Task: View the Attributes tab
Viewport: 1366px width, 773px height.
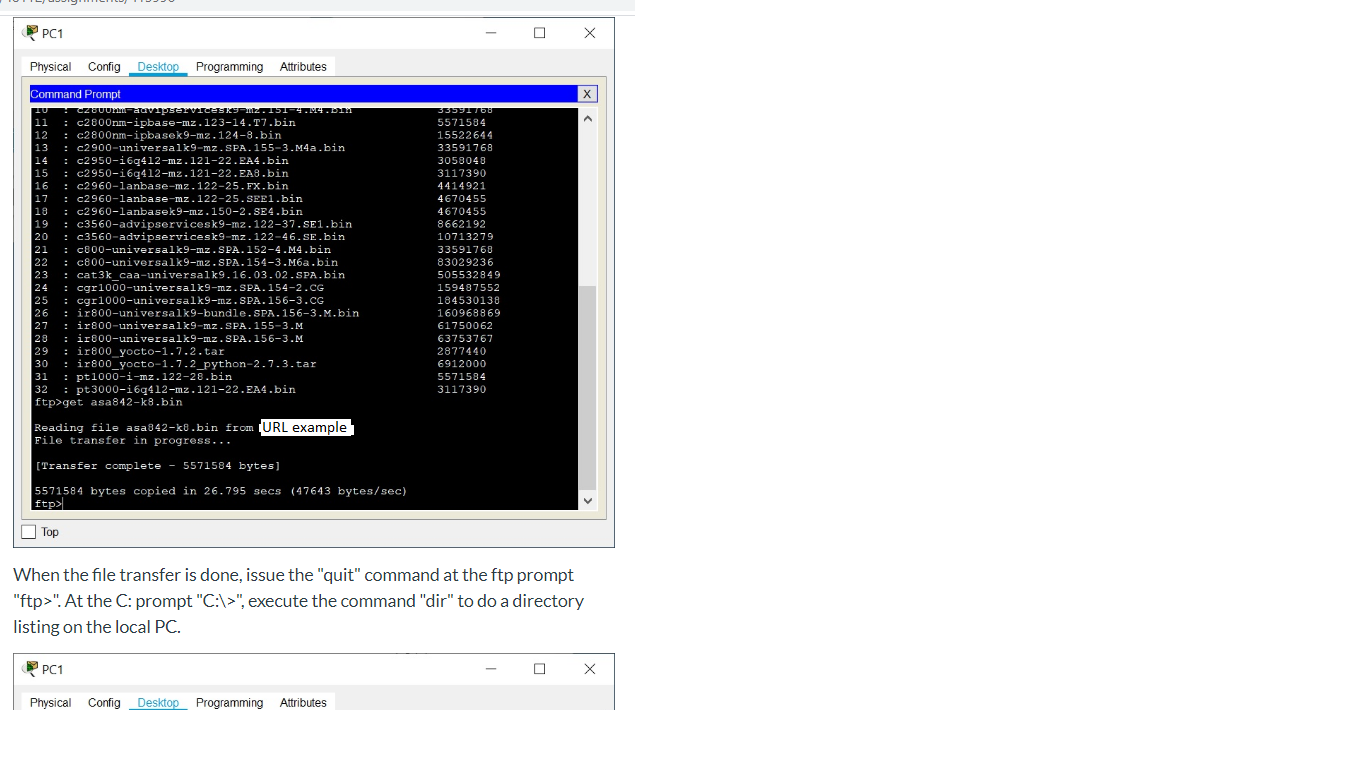Action: [x=303, y=66]
